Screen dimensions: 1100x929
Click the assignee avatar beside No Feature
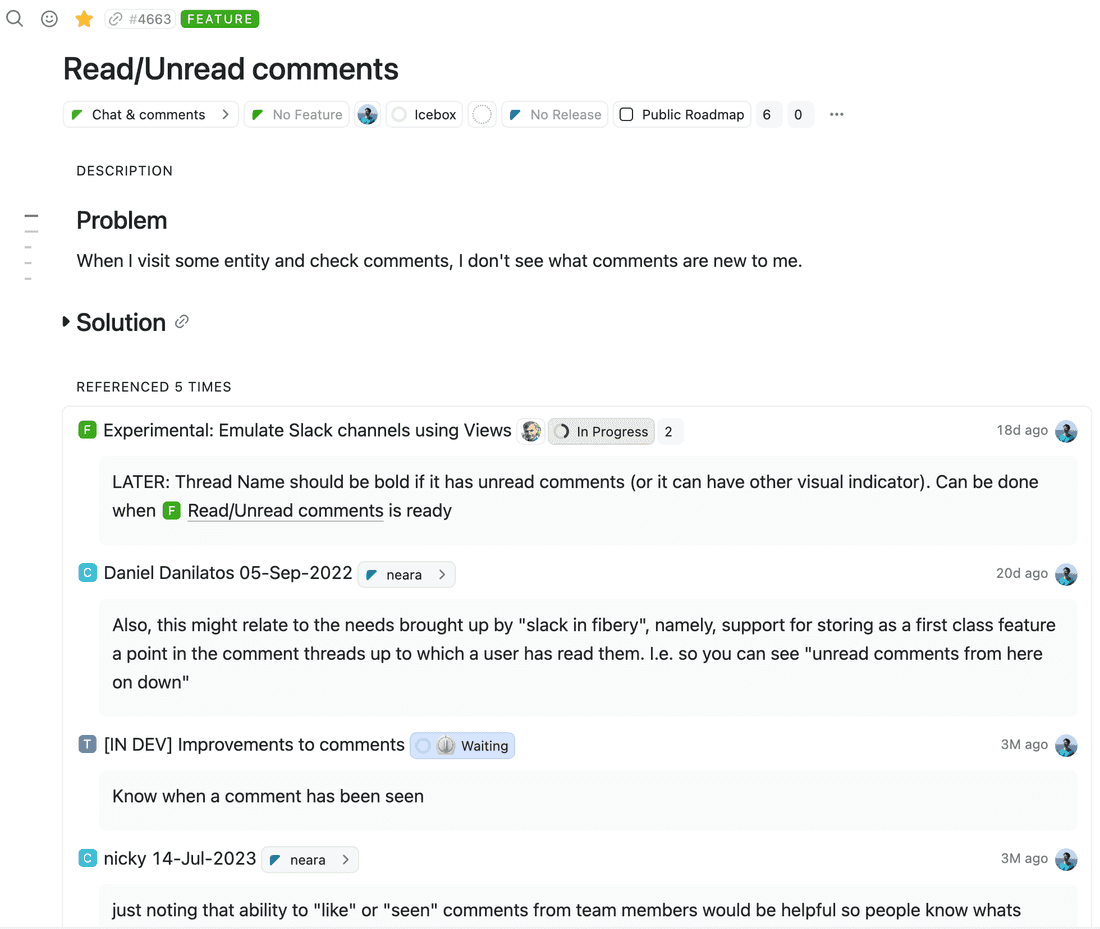point(368,114)
